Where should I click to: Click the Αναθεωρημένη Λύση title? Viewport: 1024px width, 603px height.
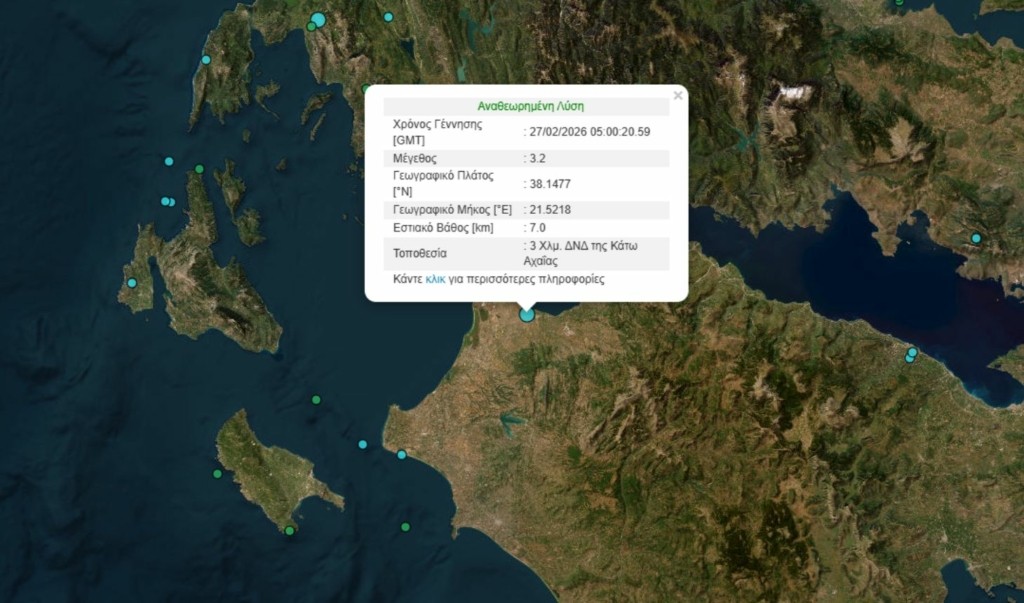pos(531,104)
